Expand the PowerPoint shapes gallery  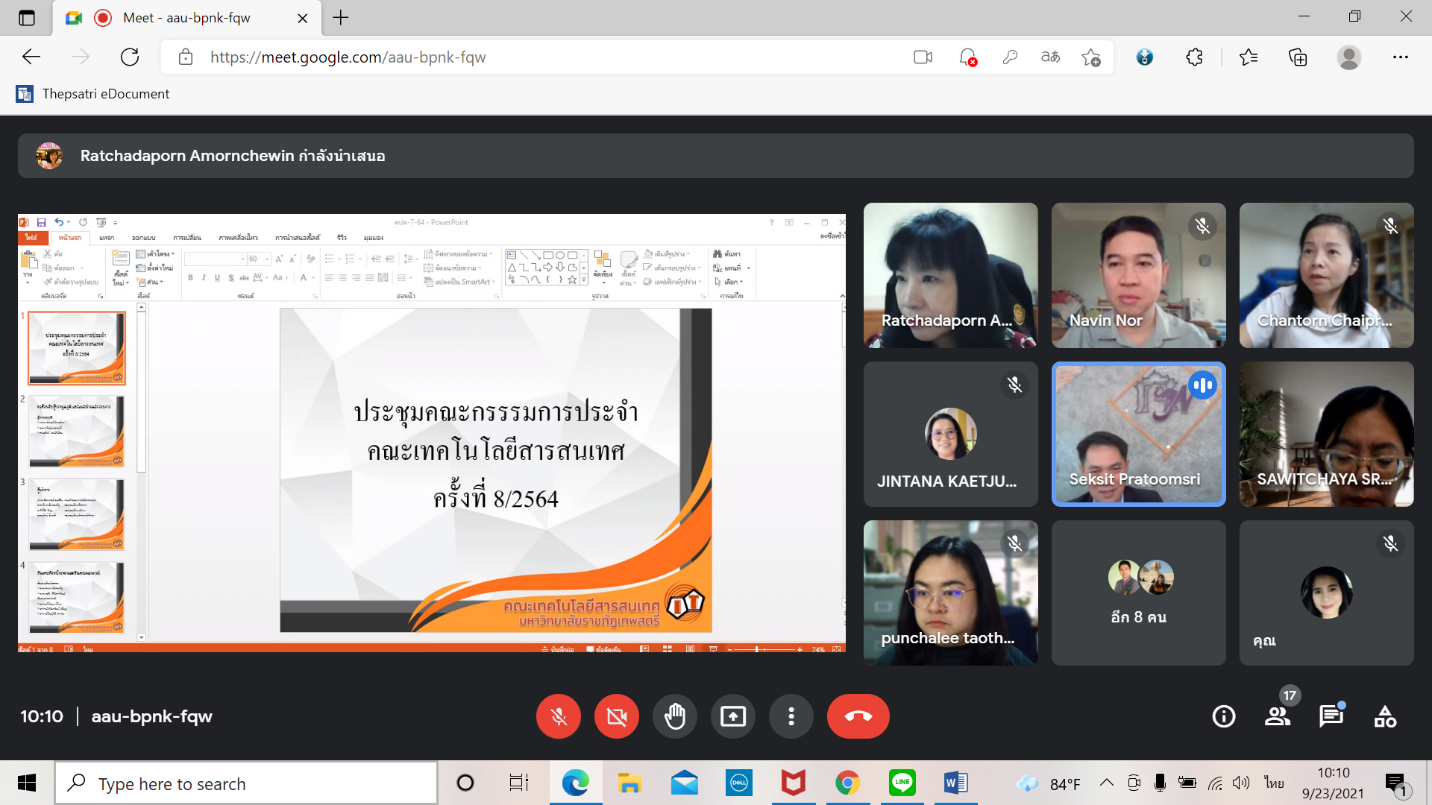[584, 281]
